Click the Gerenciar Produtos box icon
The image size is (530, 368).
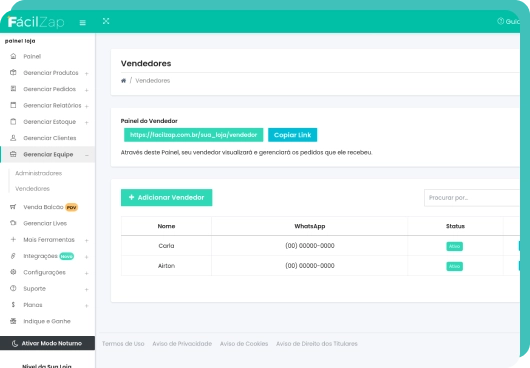13,72
